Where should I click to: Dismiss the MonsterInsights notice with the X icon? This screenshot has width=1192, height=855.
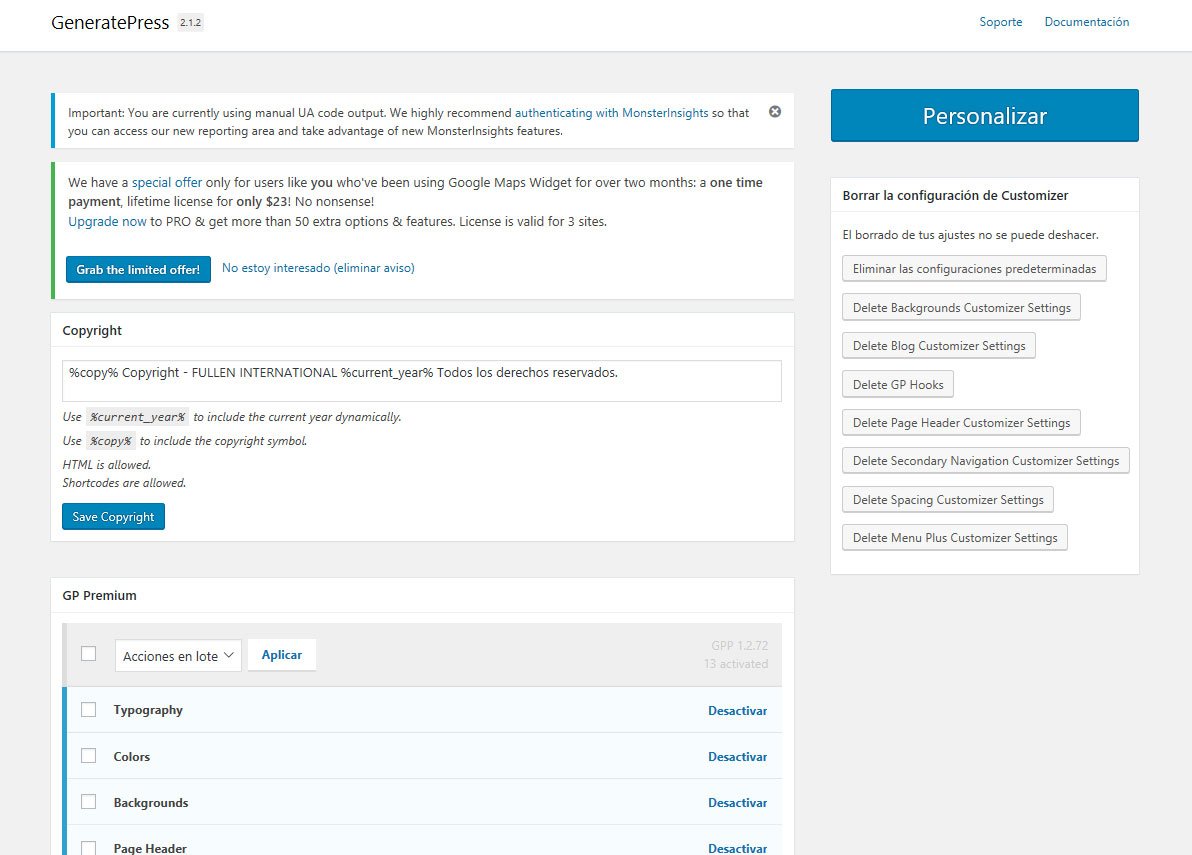775,112
